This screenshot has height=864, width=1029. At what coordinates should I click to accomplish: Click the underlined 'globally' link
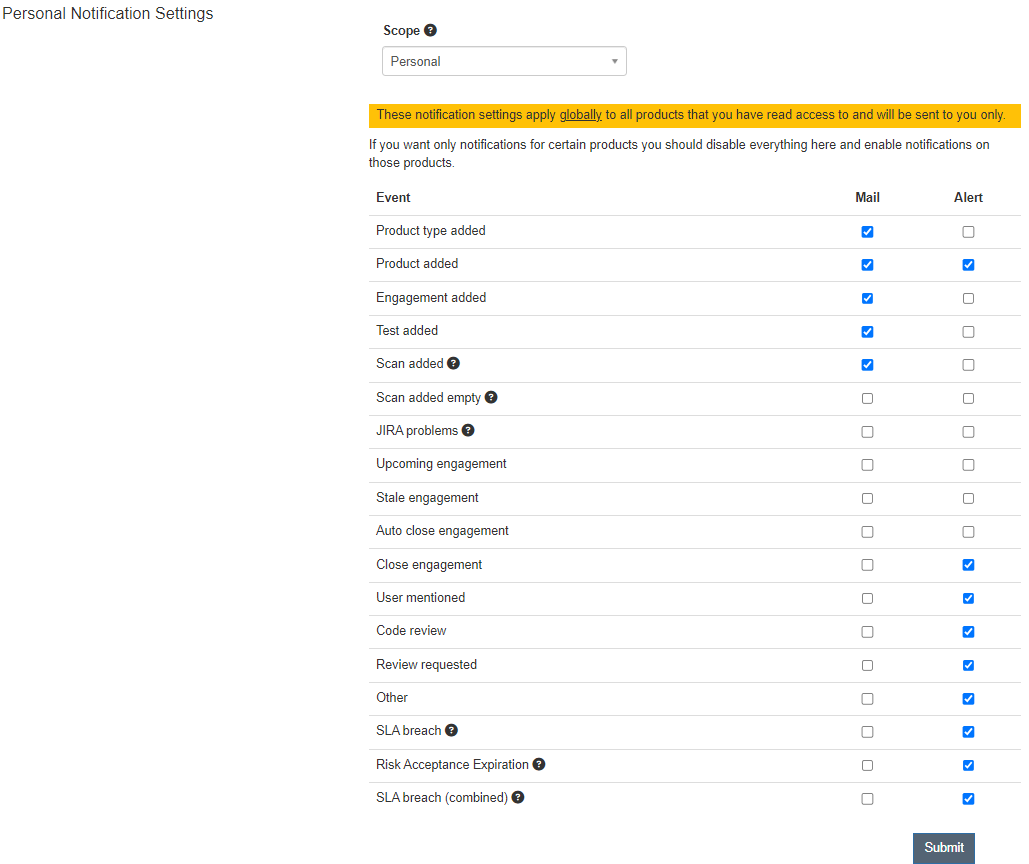tap(580, 115)
